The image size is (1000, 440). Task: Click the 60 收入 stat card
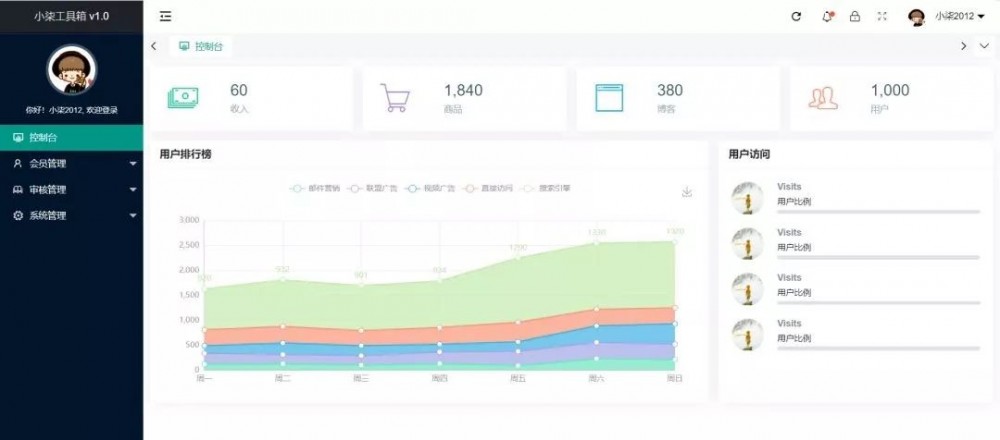pyautogui.click(x=251, y=99)
